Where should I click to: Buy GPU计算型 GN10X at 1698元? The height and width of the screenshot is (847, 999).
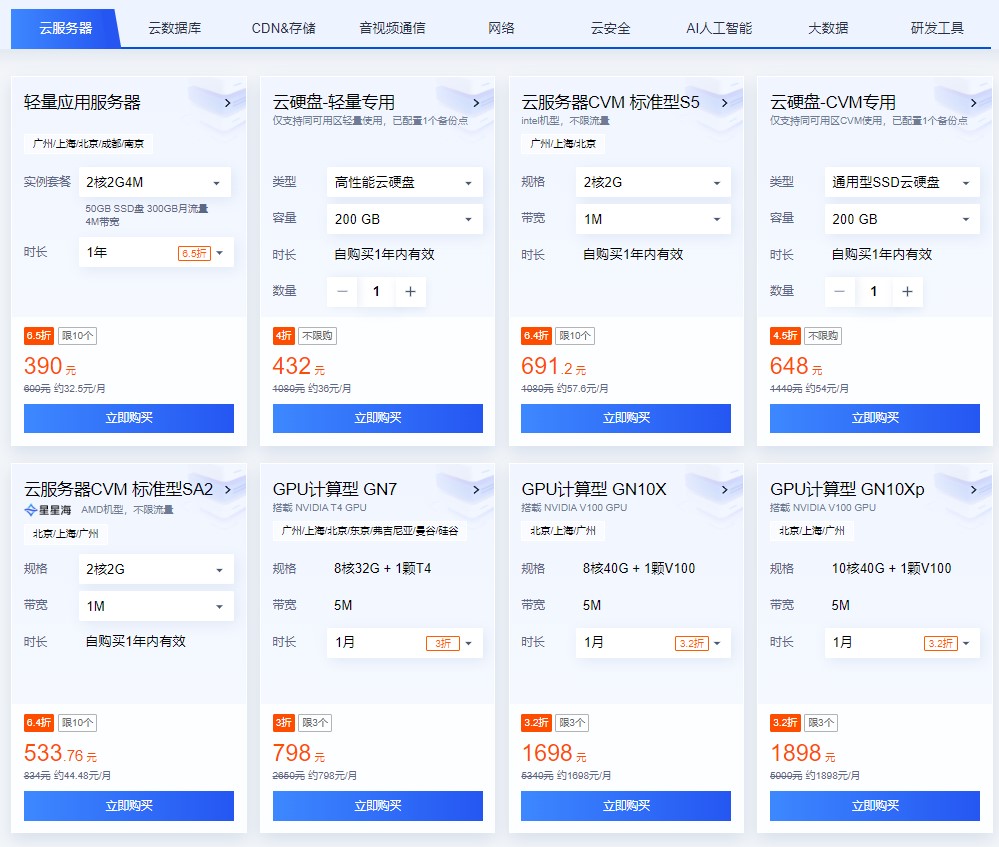(626, 806)
